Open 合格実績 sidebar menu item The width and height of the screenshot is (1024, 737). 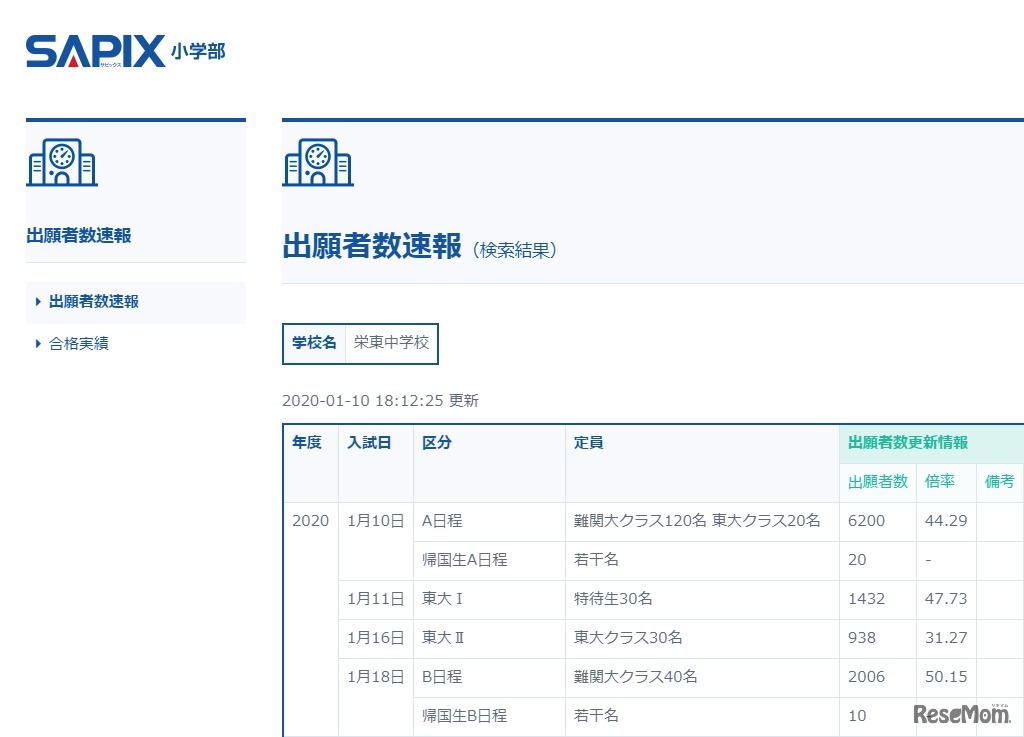(79, 343)
